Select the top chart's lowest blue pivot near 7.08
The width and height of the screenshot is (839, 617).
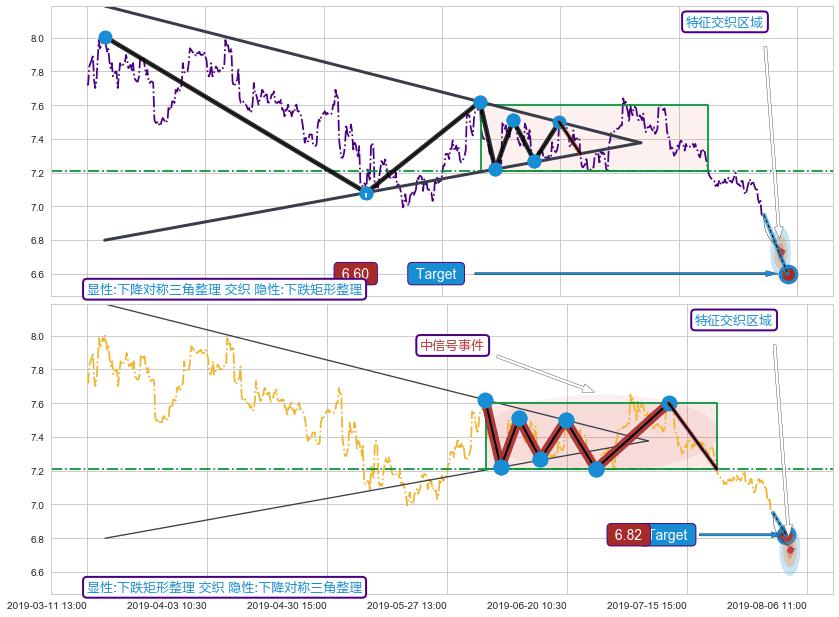click(366, 192)
